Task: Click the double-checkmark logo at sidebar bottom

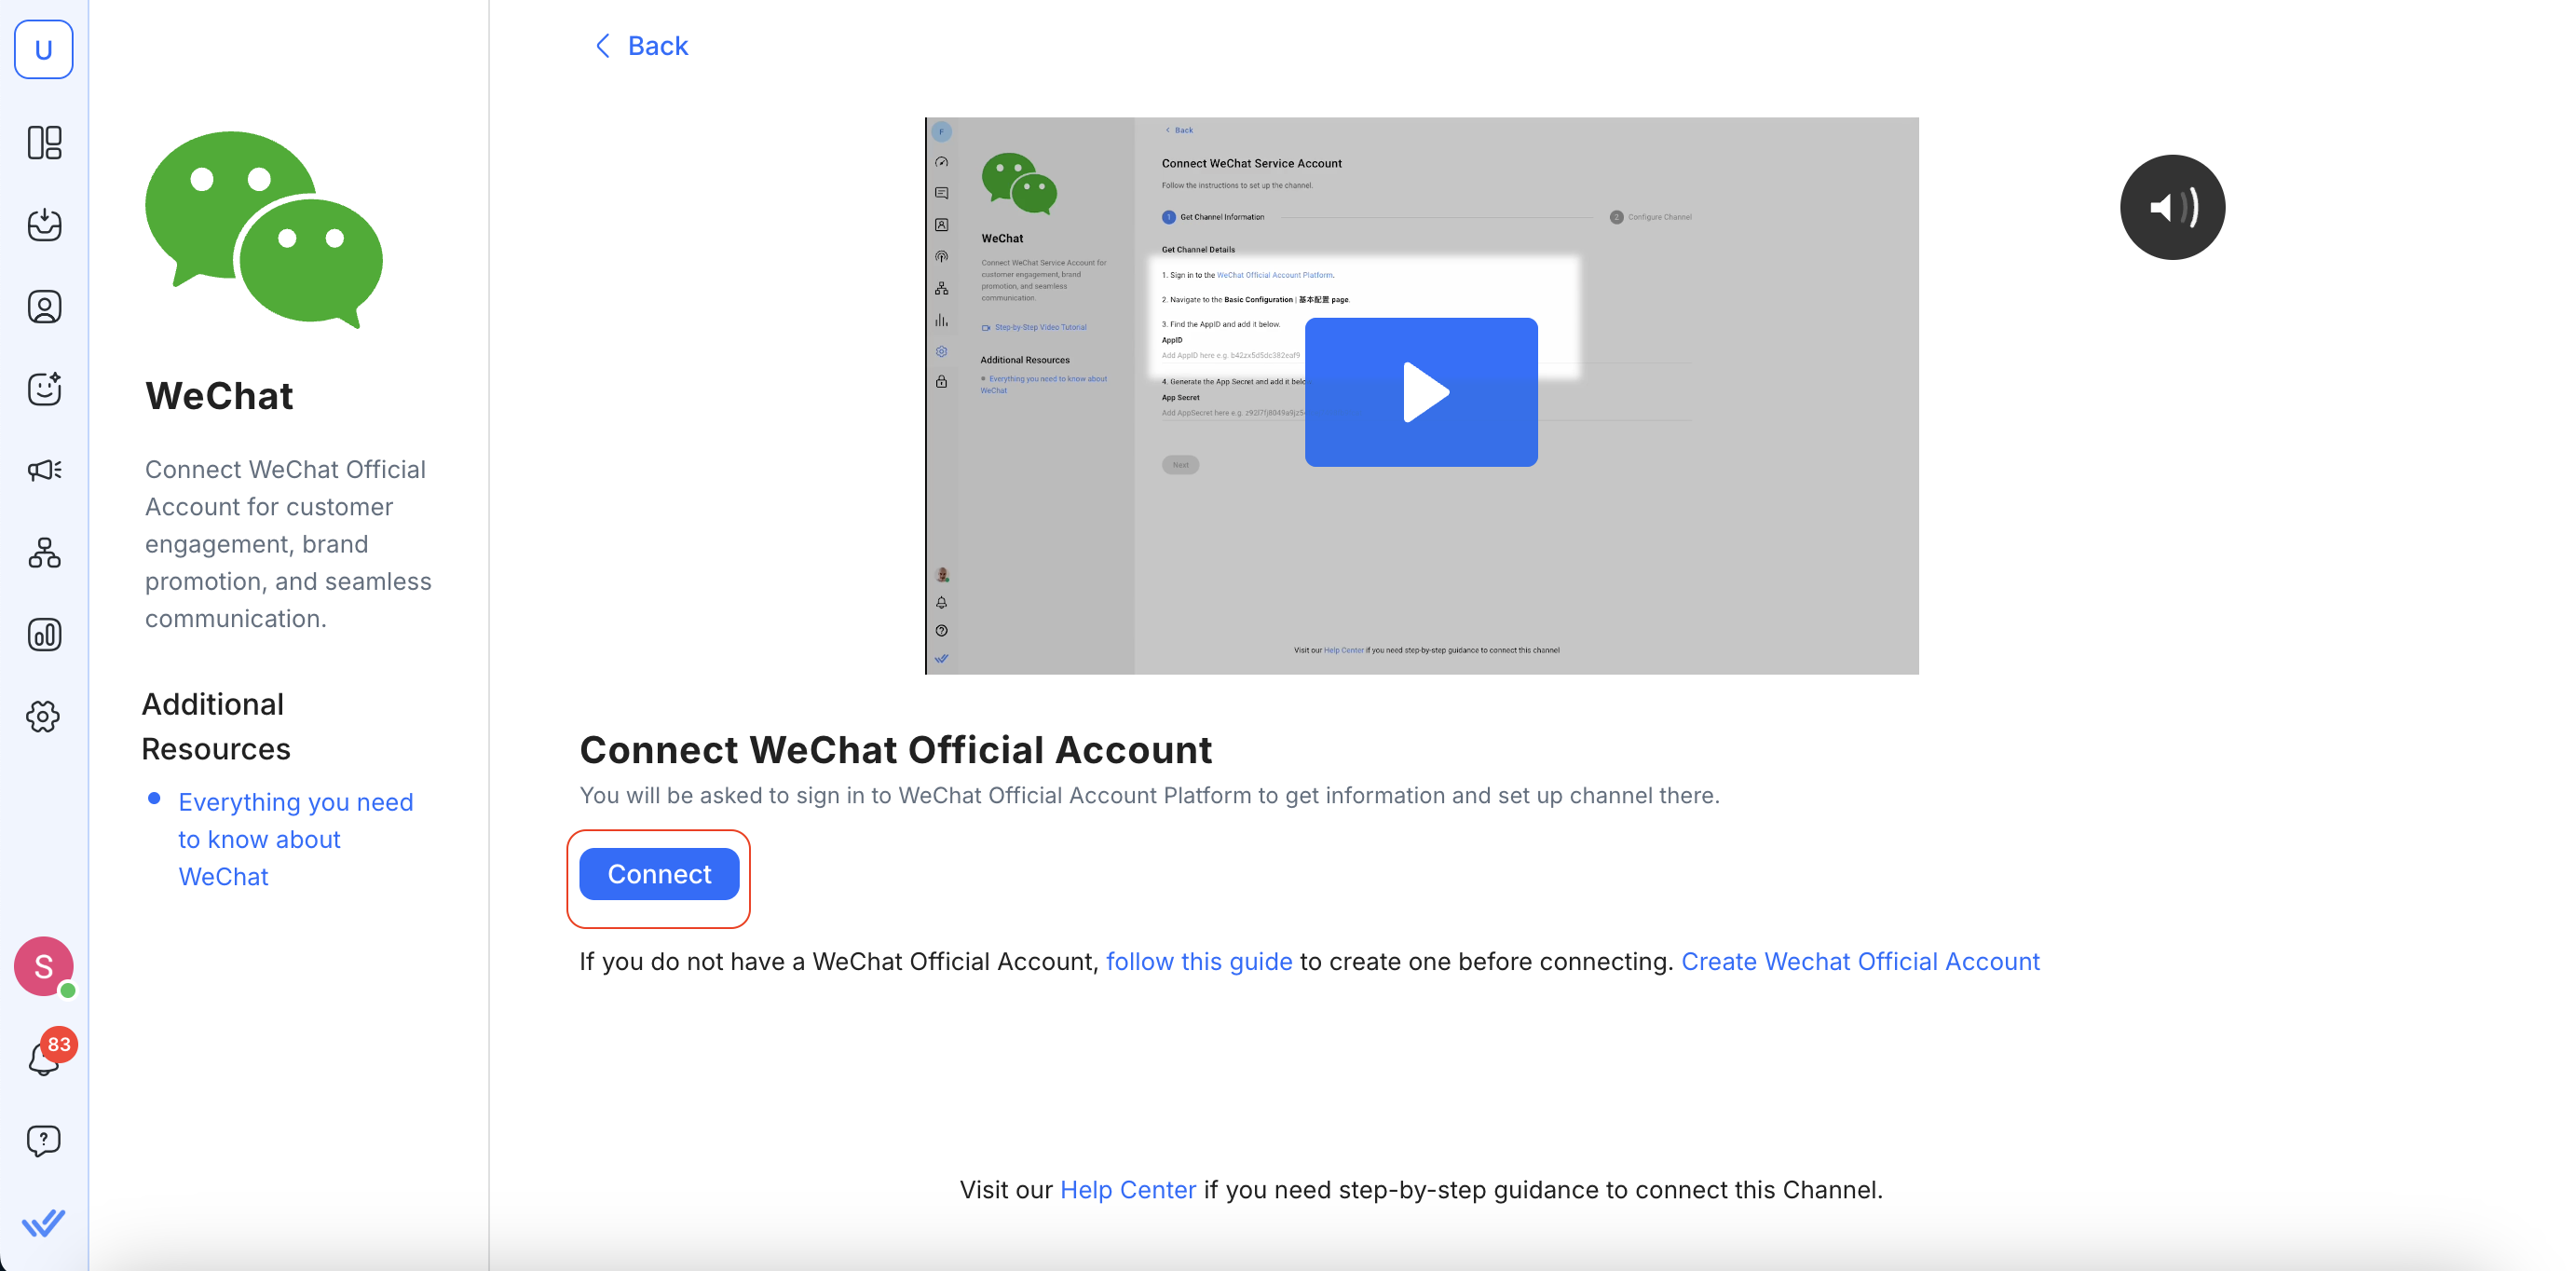Action: 44,1222
